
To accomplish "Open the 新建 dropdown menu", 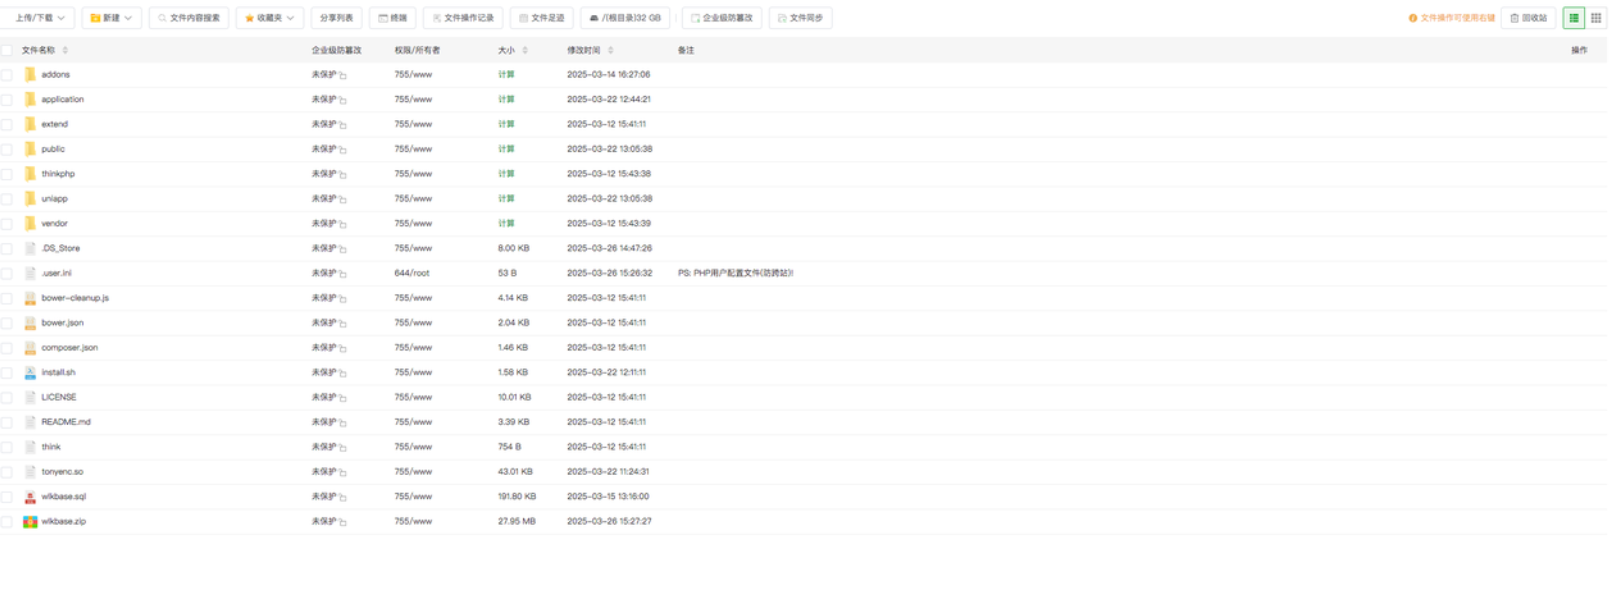I will pyautogui.click(x=111, y=18).
